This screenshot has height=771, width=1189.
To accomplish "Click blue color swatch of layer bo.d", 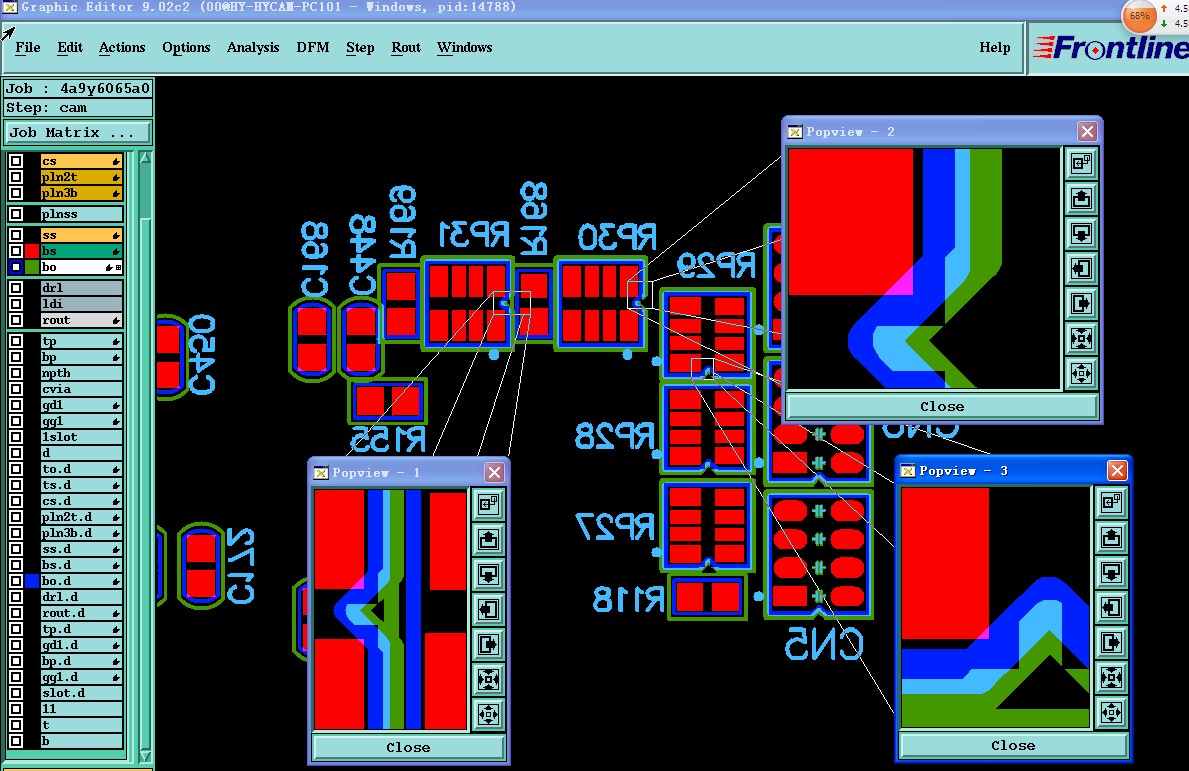I will pos(32,581).
